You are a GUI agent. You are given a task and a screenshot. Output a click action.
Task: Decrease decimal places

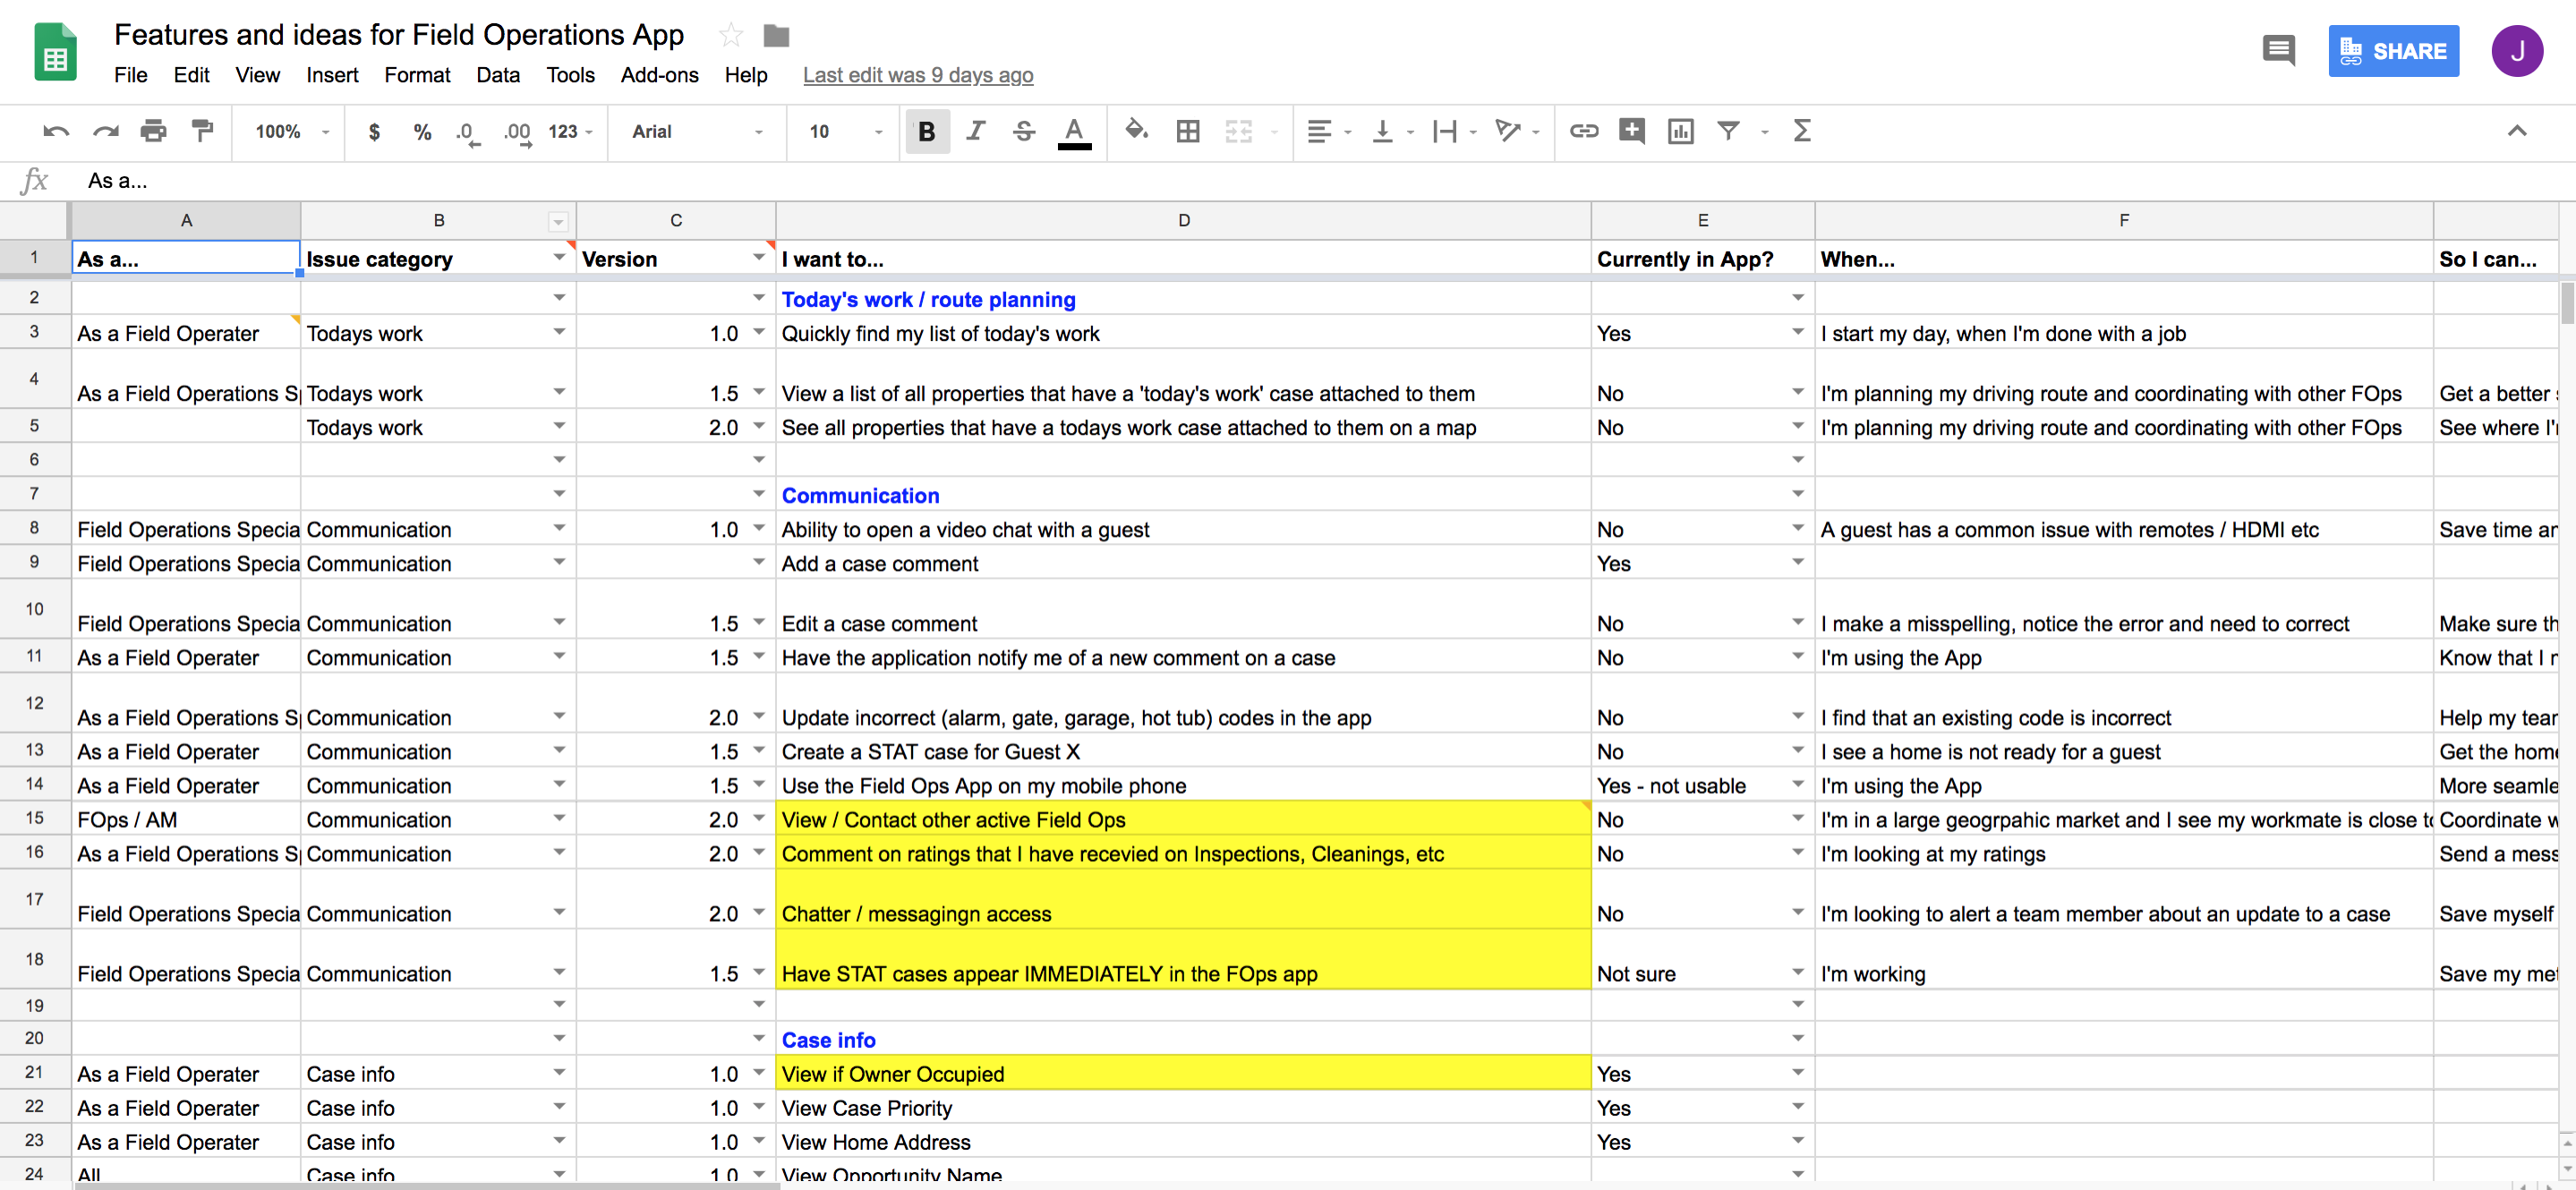point(467,132)
